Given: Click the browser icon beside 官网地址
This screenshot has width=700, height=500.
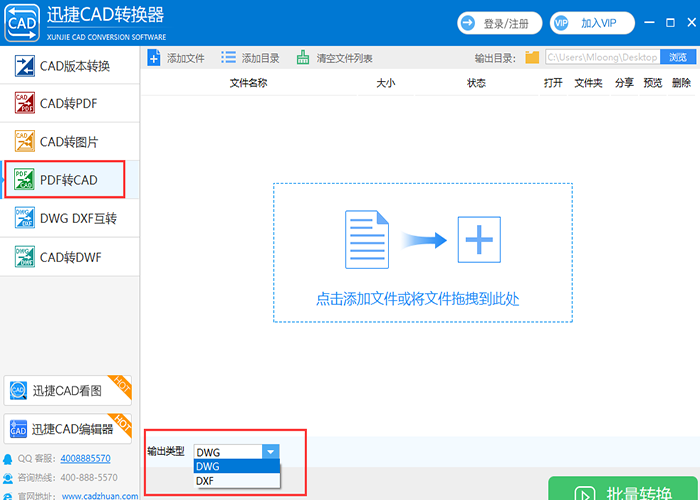Looking at the screenshot, I should [8, 496].
